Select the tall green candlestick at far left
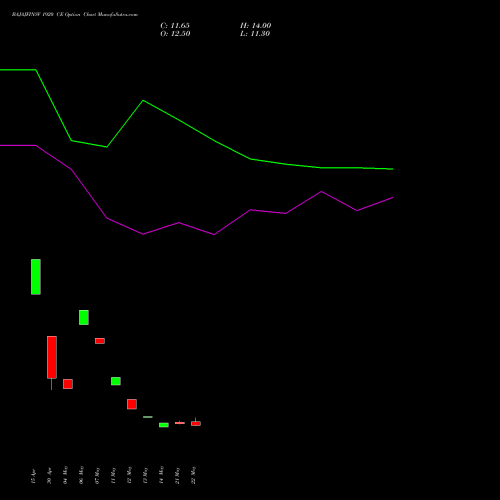Screen dimensions: 500x500 click(x=36, y=277)
